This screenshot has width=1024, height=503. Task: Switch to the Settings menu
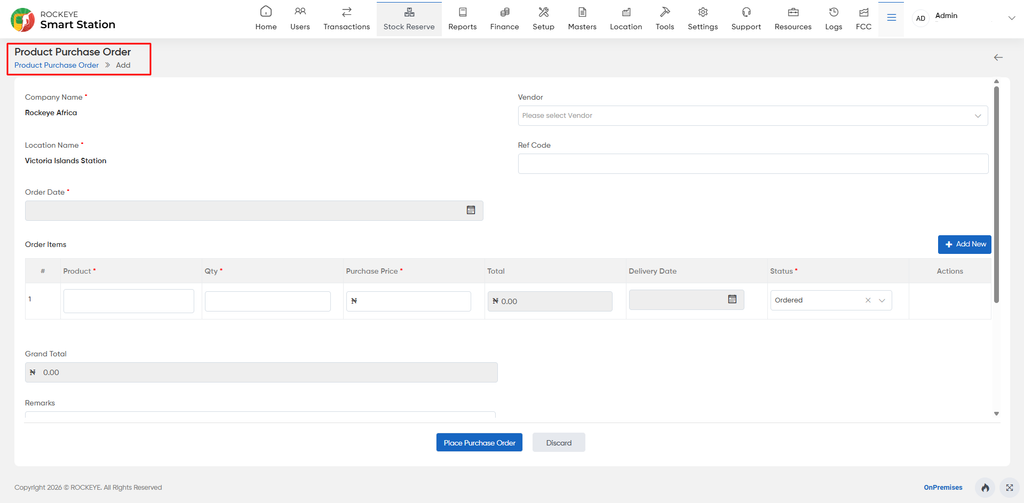pyautogui.click(x=703, y=18)
